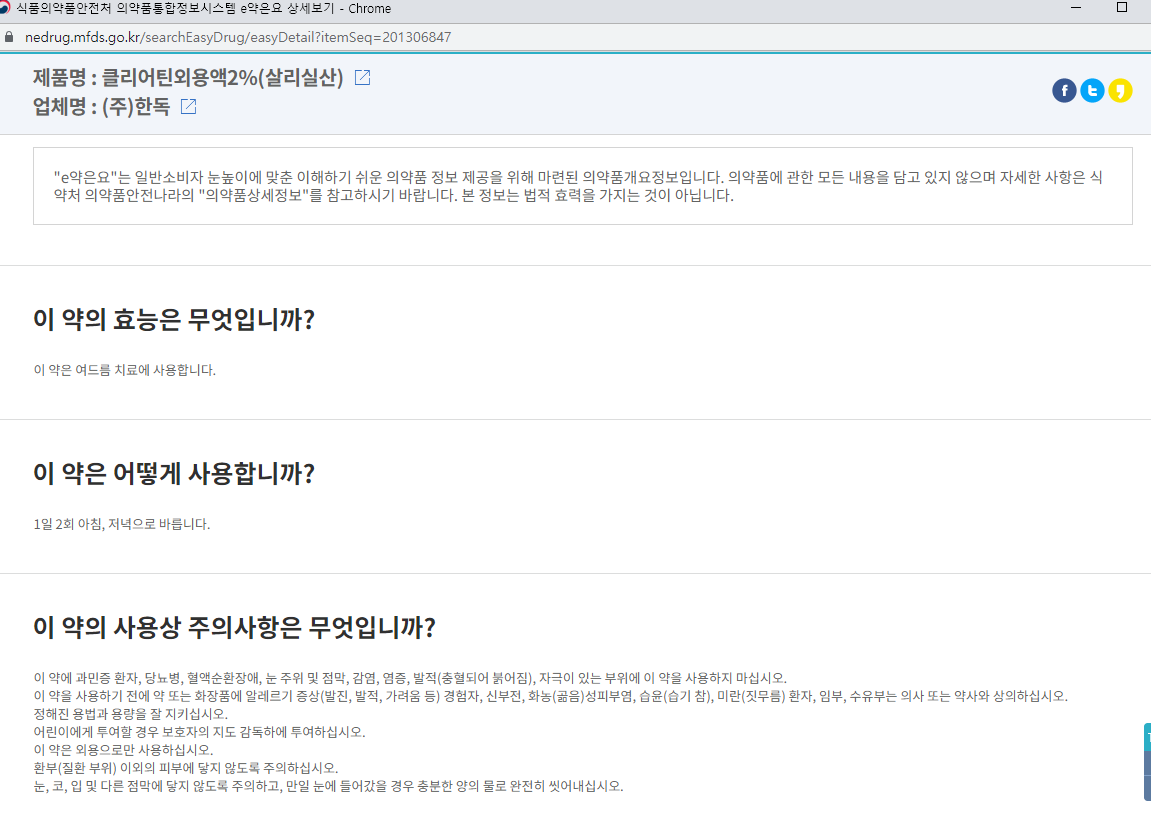Image resolution: width=1151 pixels, height=815 pixels.
Task: Click text 이 약은 여드름 치료에 사용합니다.
Action: pos(125,370)
